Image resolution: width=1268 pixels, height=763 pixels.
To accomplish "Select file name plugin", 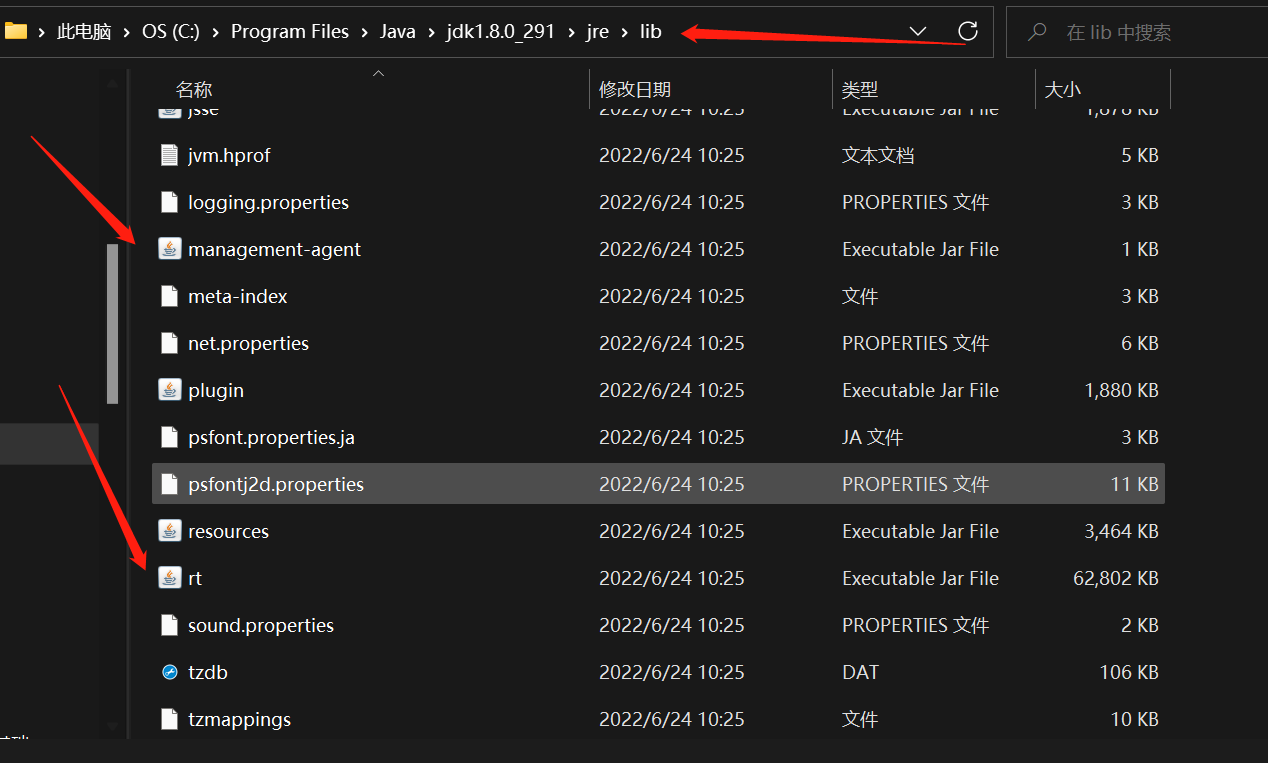I will click(x=216, y=390).
